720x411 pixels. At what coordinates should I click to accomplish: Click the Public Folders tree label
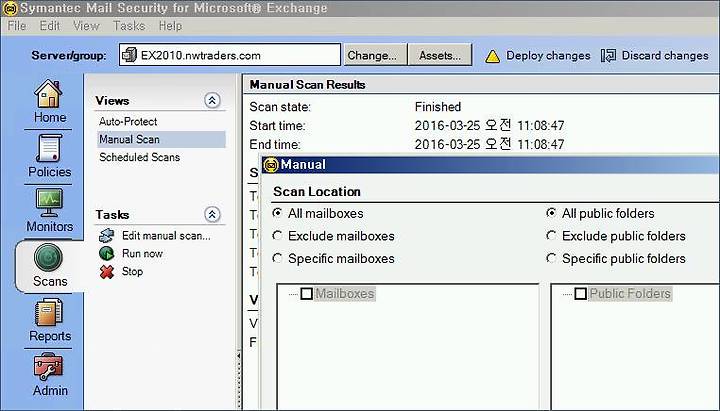(x=630, y=293)
